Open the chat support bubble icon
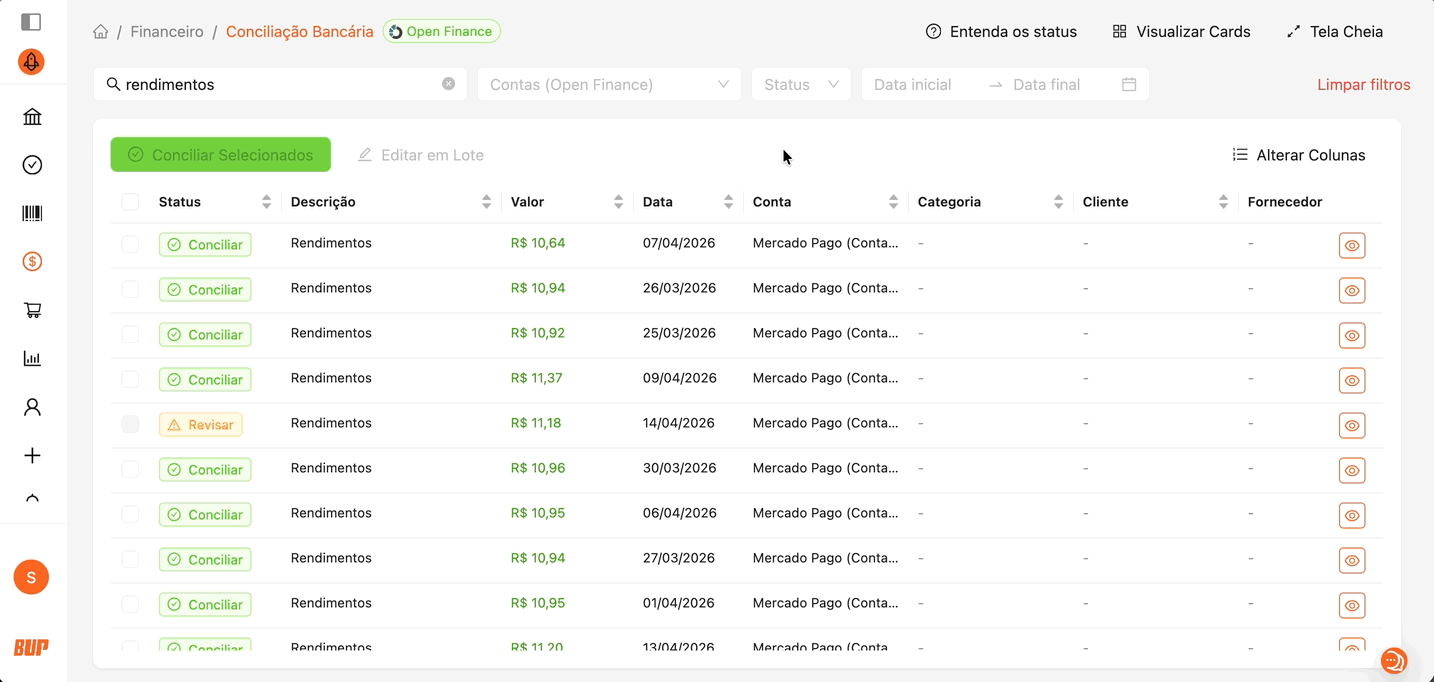The image size is (1434, 682). (1393, 660)
